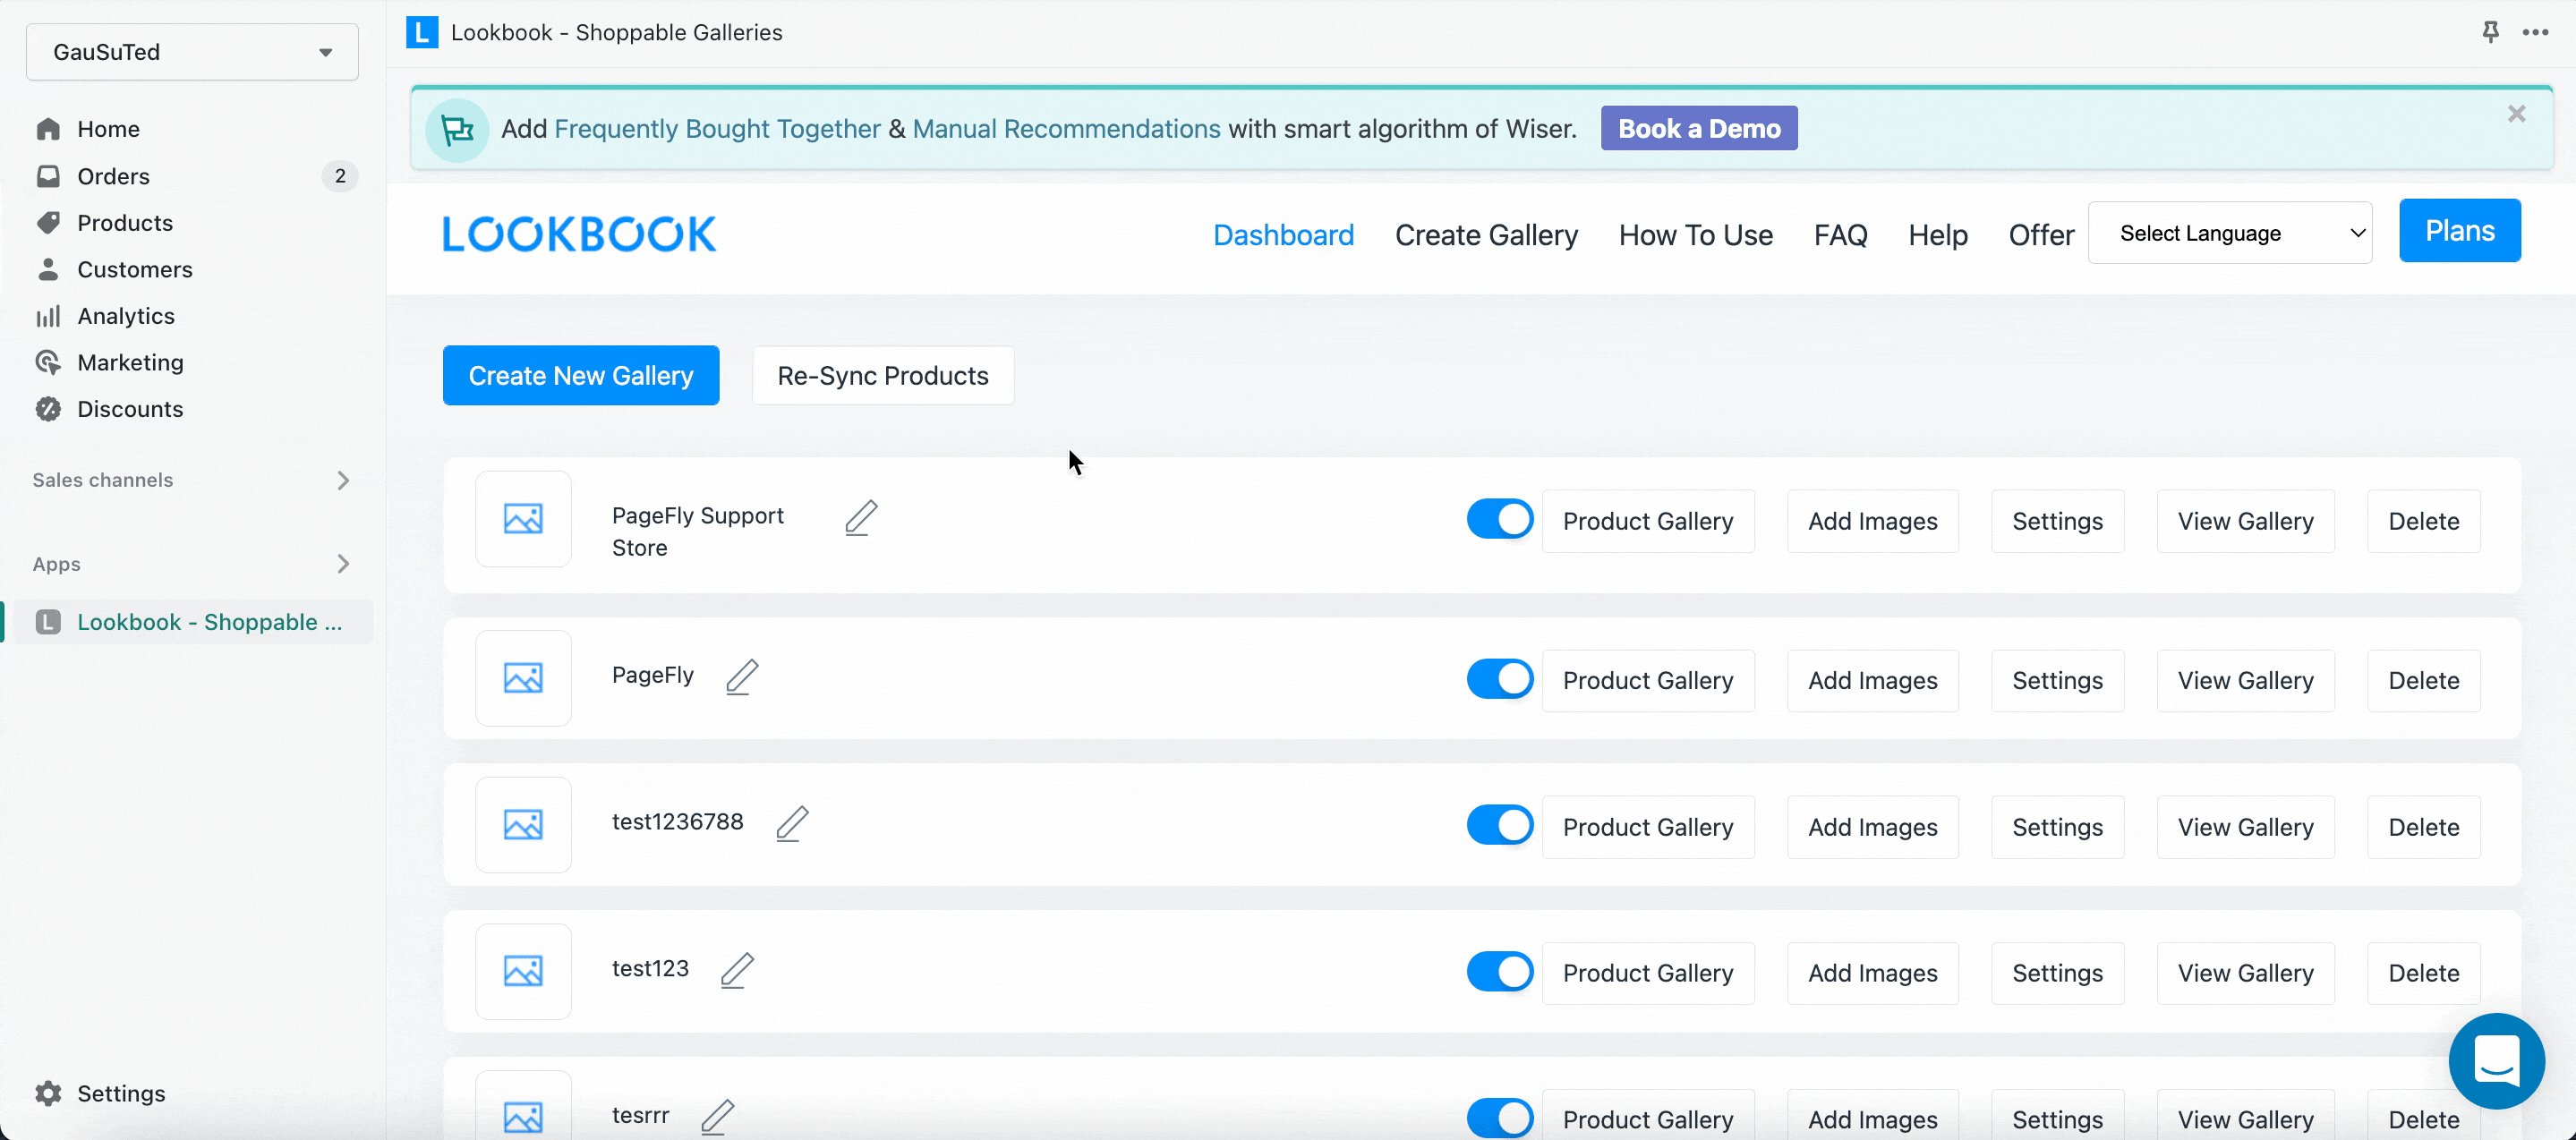Pin the Lookbook app
Viewport: 2576px width, 1140px height.
pos(2490,32)
